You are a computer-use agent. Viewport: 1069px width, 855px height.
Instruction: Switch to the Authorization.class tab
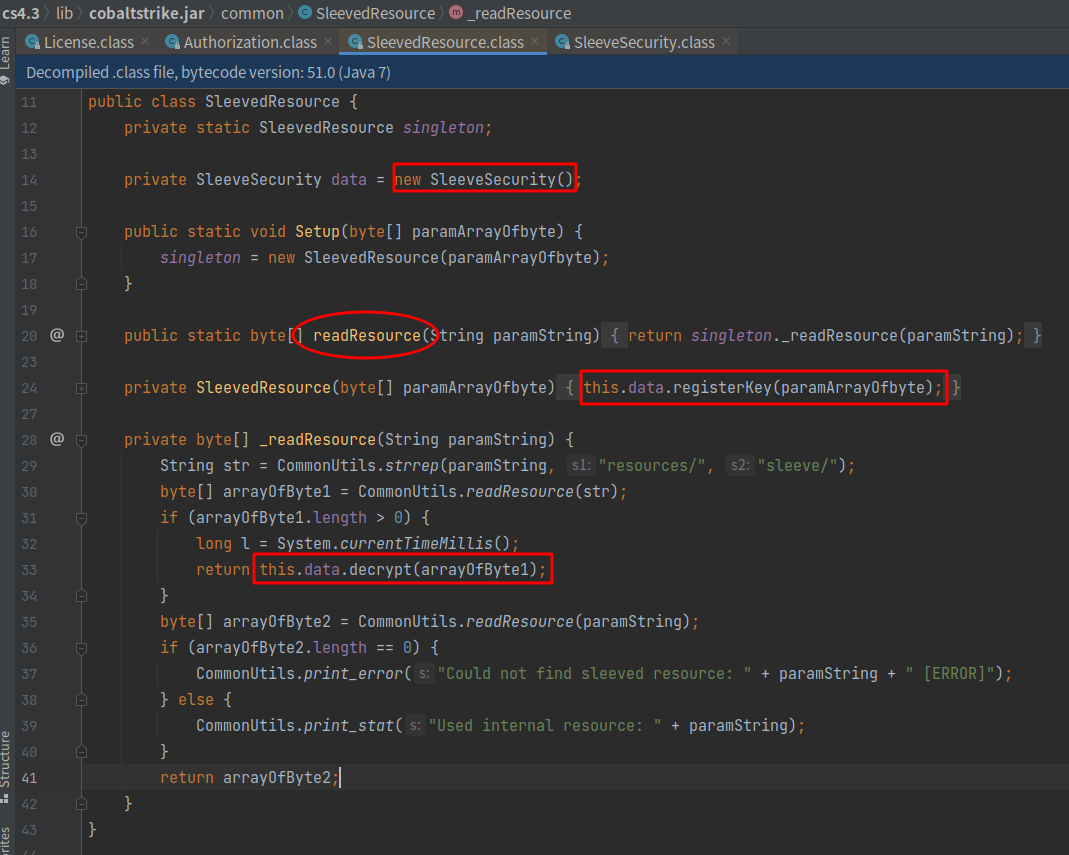click(x=250, y=42)
